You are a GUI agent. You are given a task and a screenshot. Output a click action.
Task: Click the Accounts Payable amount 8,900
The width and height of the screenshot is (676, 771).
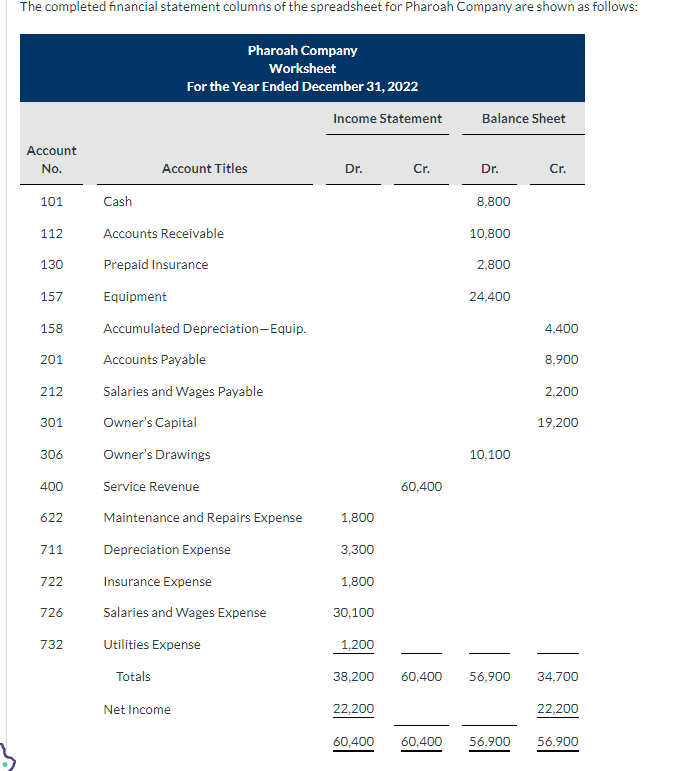tap(561, 359)
